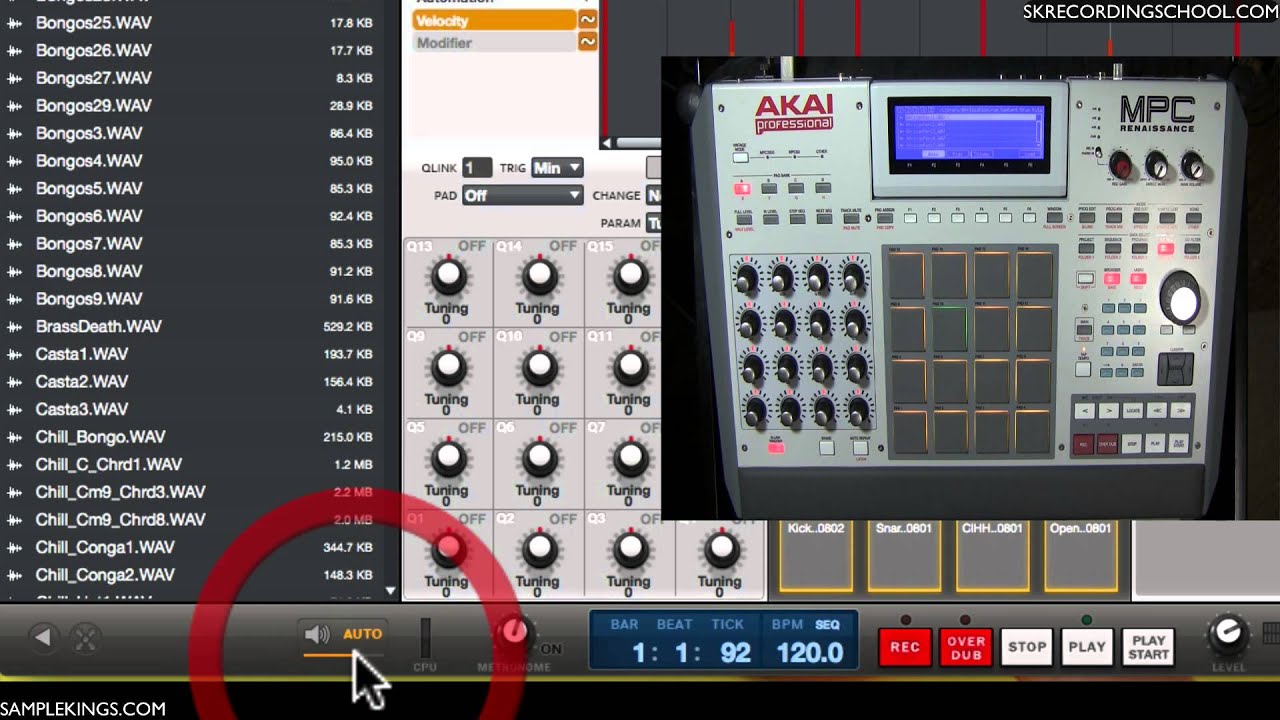1280x720 pixels.
Task: Open the TRIG Min dropdown
Action: click(557, 168)
